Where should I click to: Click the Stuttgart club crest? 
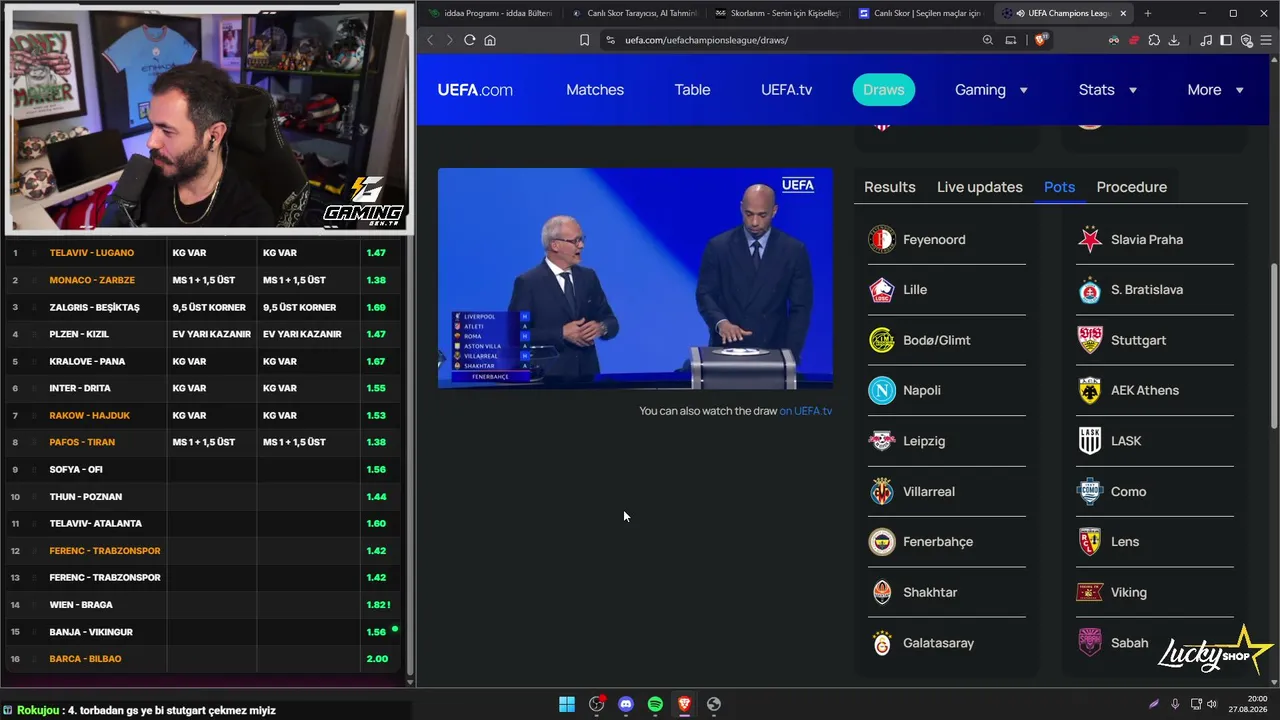tap(1090, 340)
